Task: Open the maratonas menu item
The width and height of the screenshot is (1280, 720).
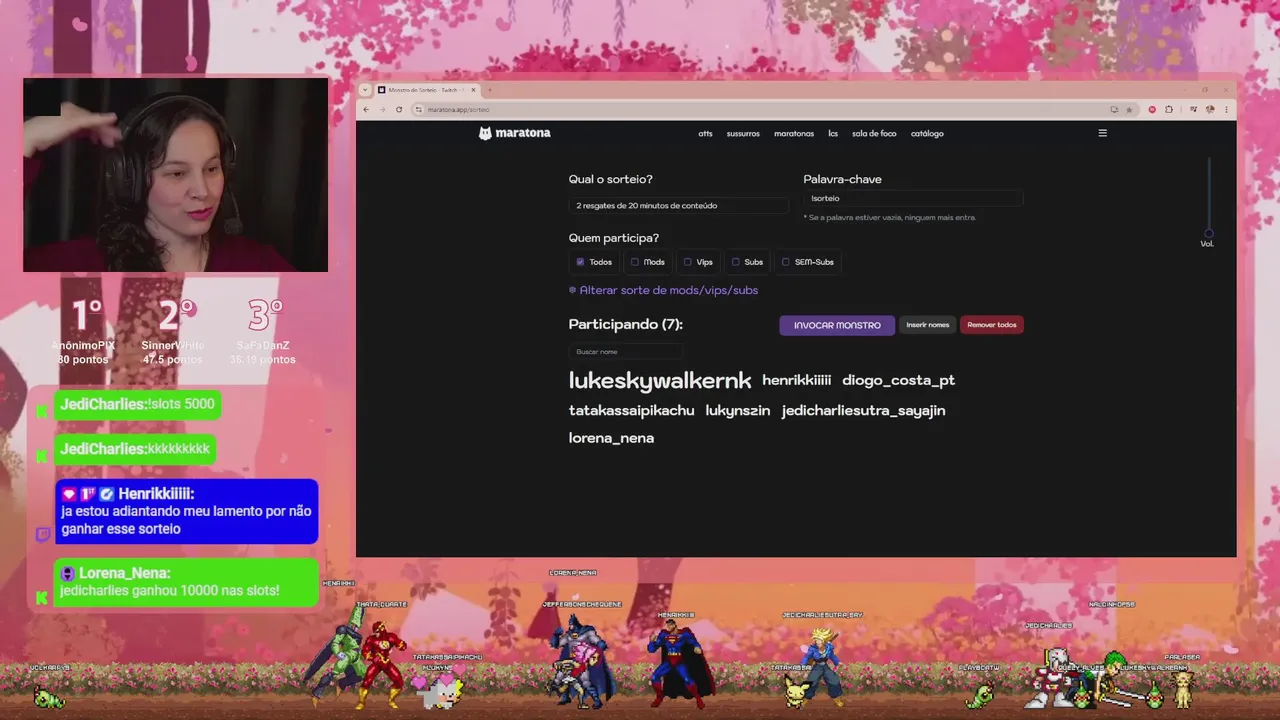Action: point(794,133)
